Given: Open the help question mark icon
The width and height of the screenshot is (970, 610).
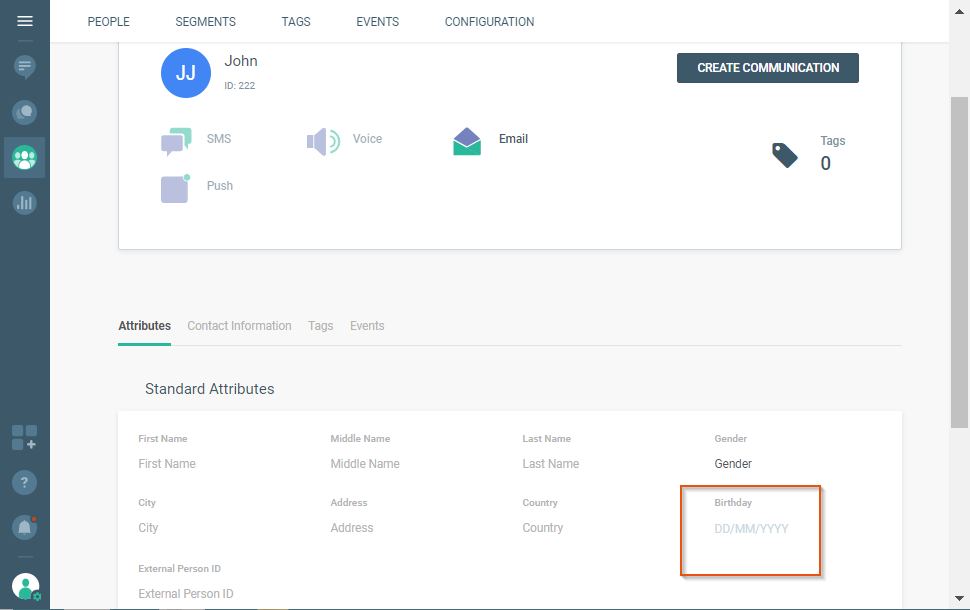Looking at the screenshot, I should (25, 482).
